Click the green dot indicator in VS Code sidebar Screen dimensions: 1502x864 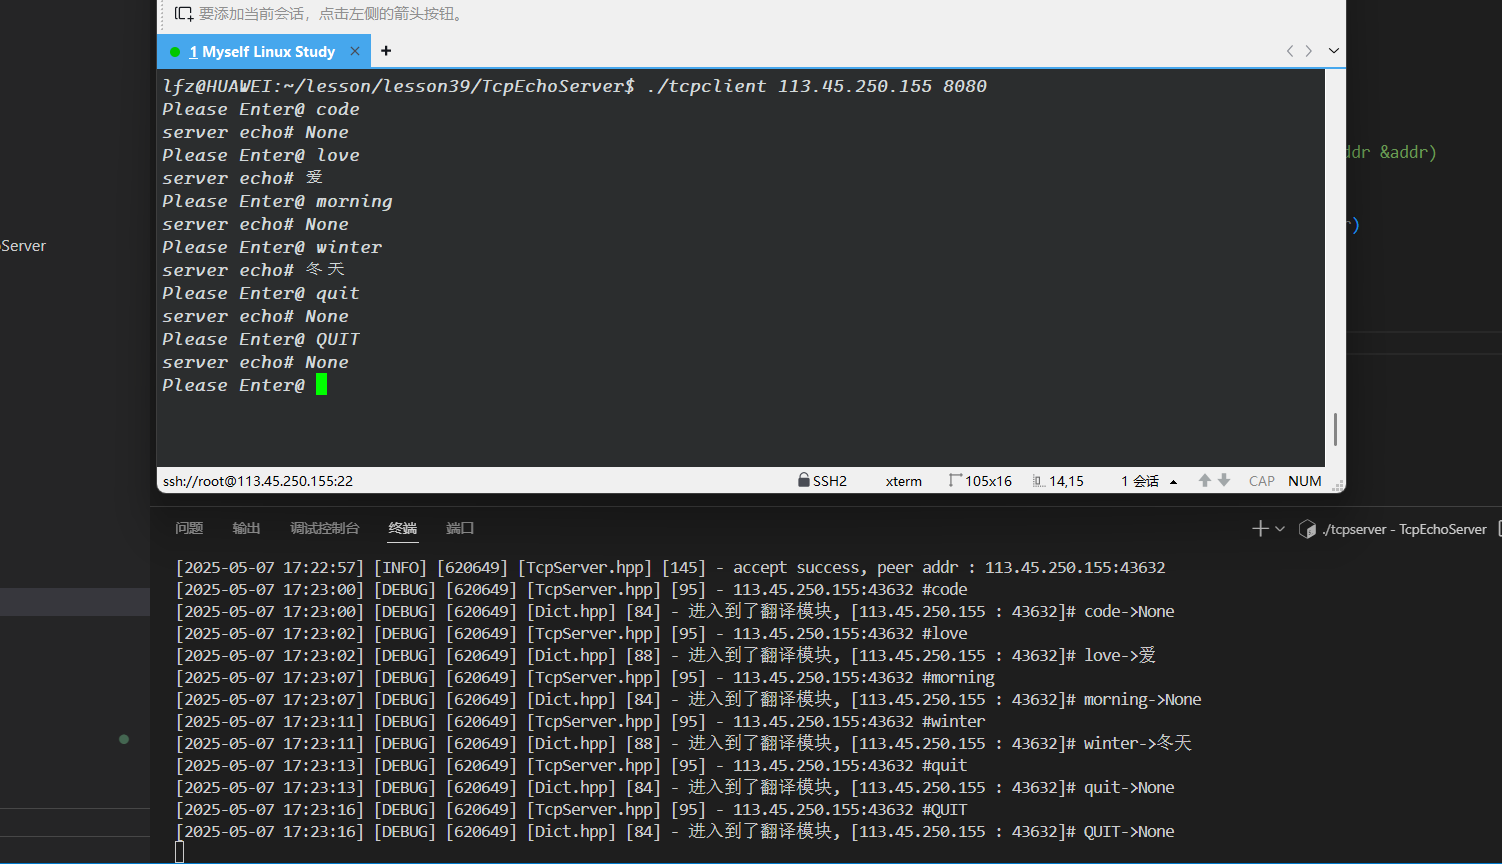point(124,739)
